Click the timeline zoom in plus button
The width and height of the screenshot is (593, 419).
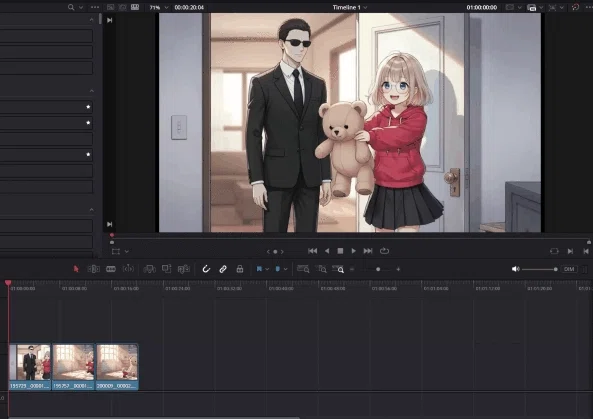pyautogui.click(x=398, y=269)
